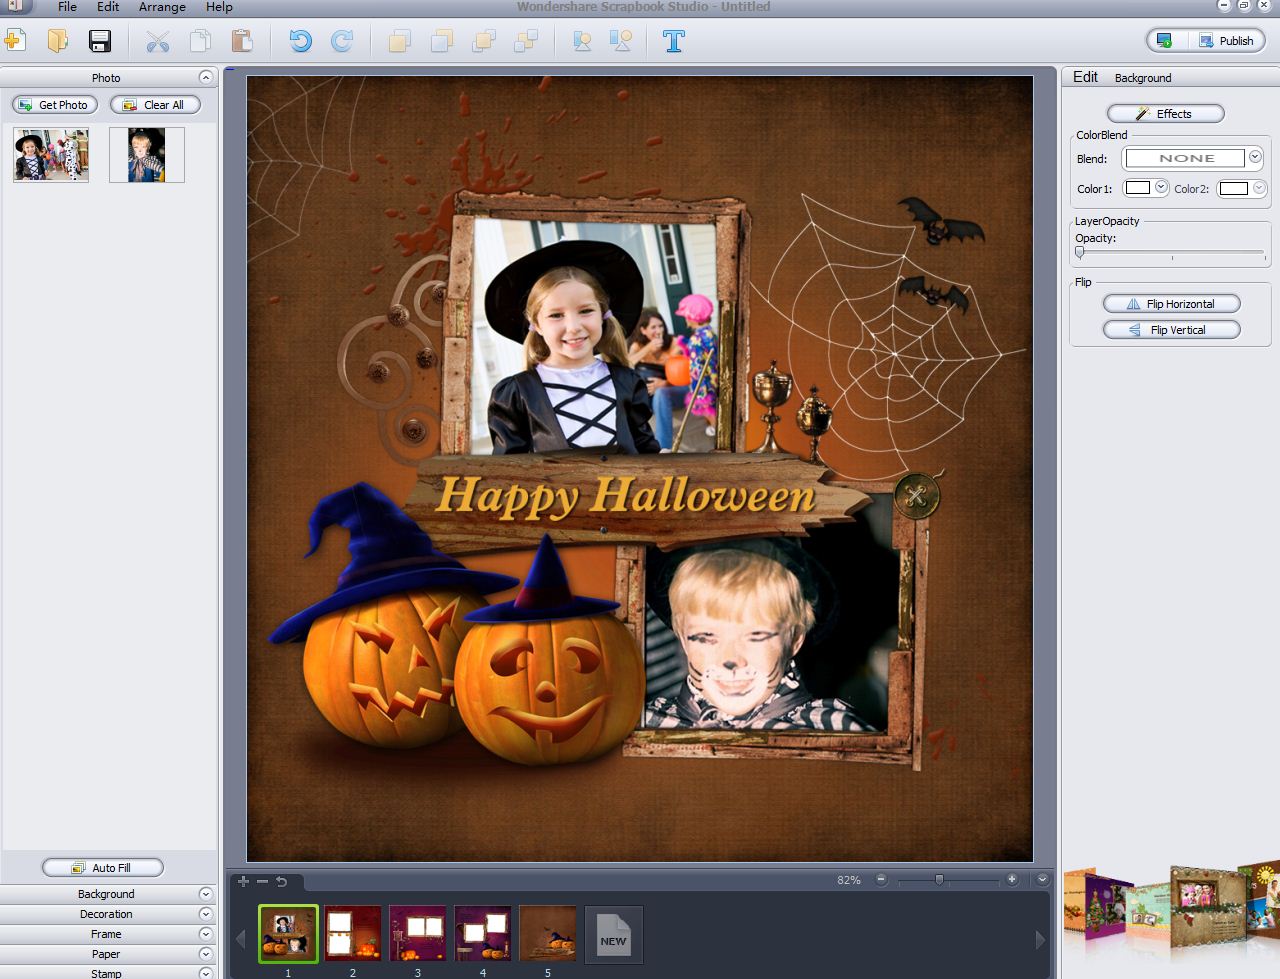1280x979 pixels.
Task: Open the Arrange menu
Action: point(162,7)
